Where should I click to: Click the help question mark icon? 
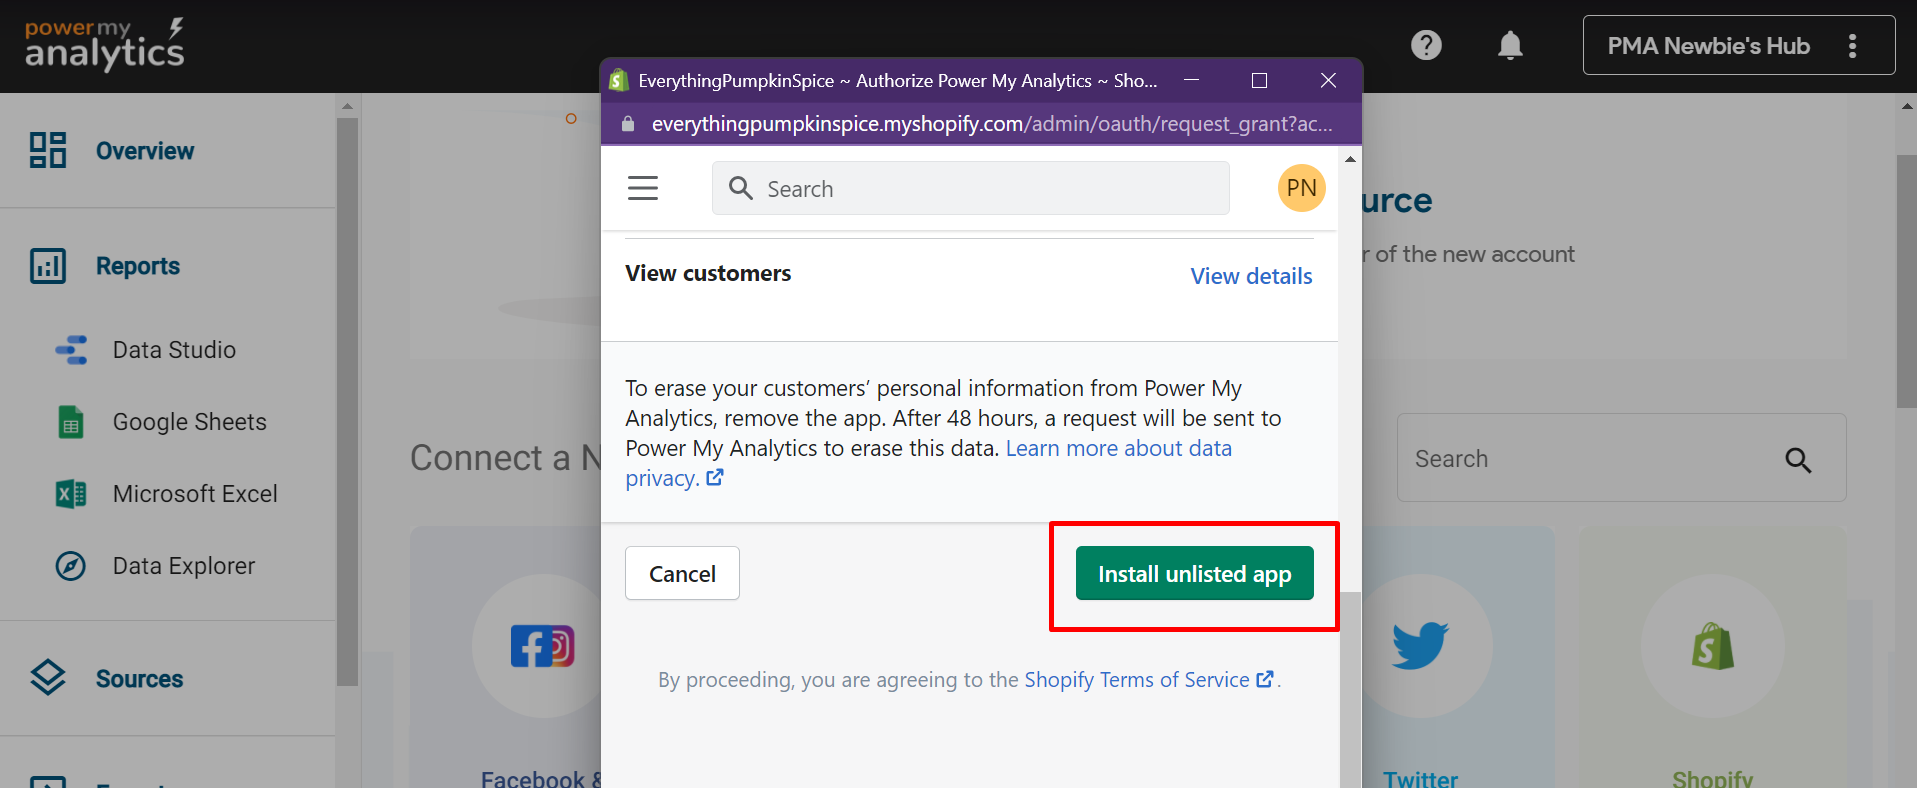coord(1426,45)
